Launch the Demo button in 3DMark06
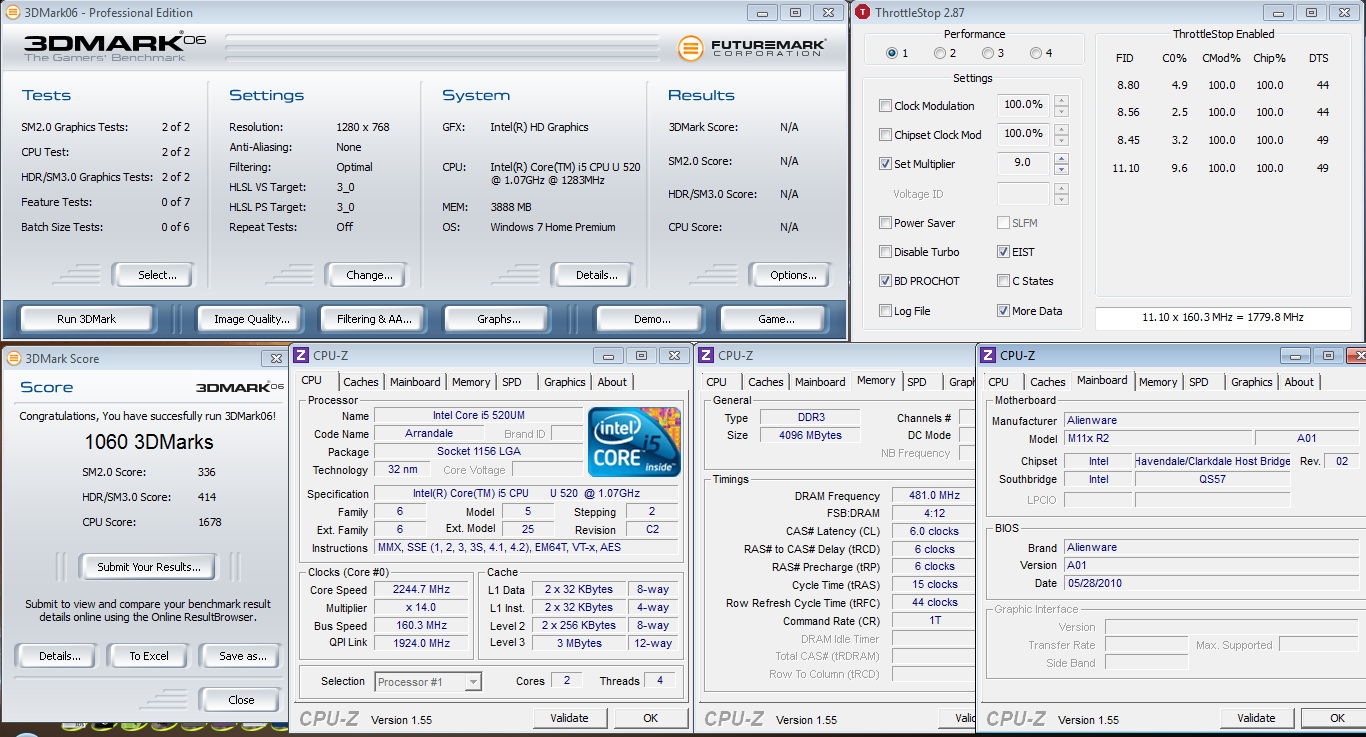The height and width of the screenshot is (737, 1366). pos(652,319)
